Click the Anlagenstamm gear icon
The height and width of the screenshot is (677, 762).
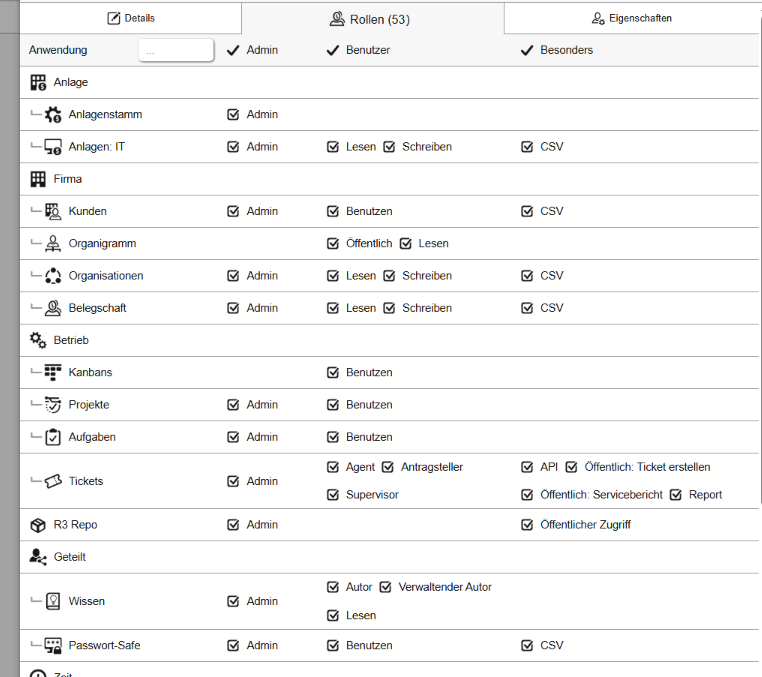pyautogui.click(x=54, y=115)
